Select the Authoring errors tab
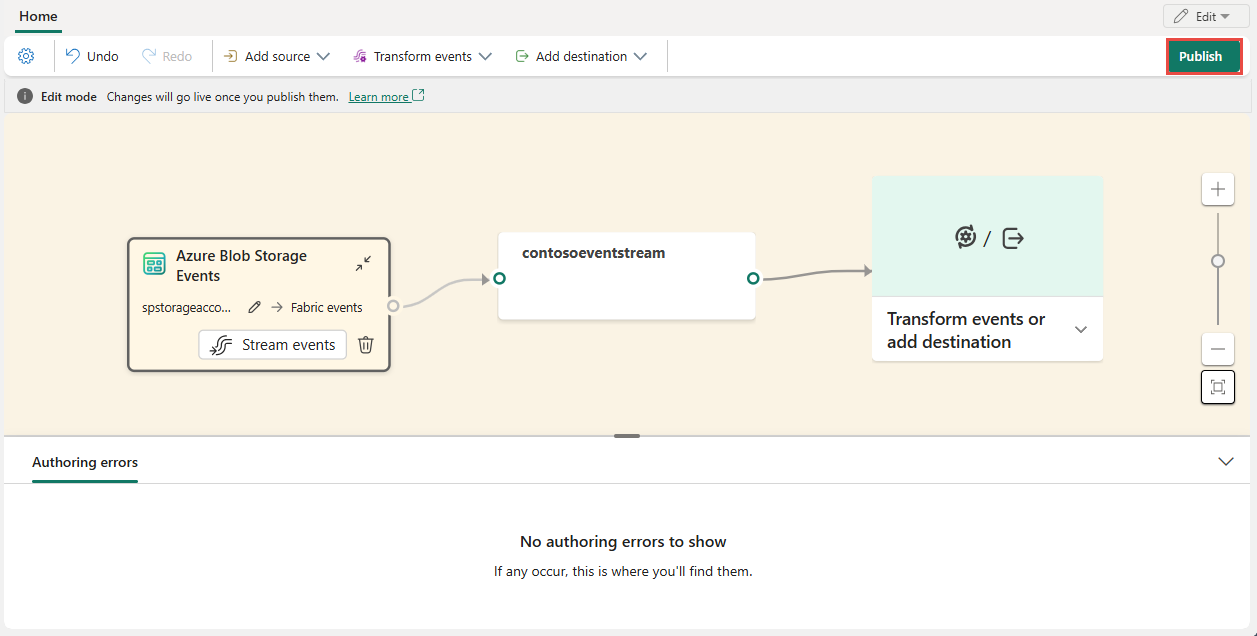1257x636 pixels. coord(85,462)
